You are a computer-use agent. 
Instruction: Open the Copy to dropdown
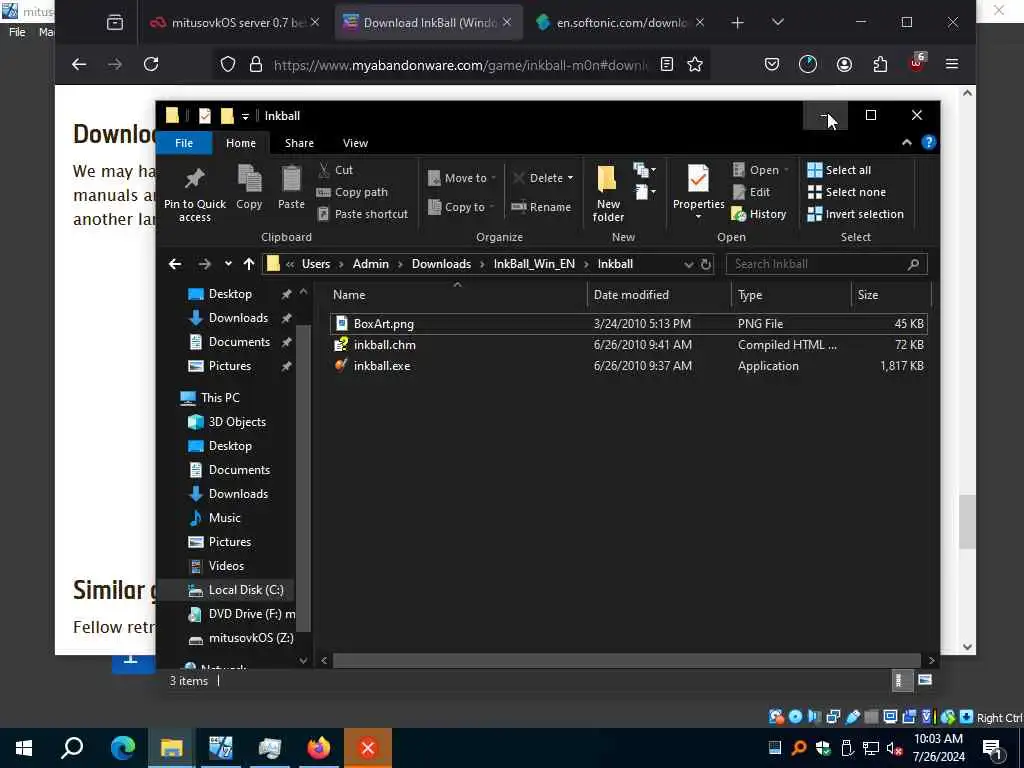pos(461,207)
